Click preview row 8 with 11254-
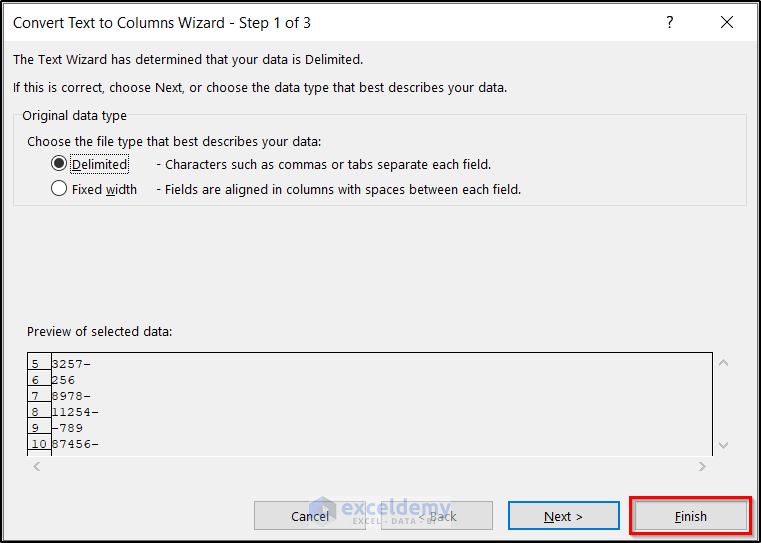This screenshot has height=543, width=761. click(75, 412)
